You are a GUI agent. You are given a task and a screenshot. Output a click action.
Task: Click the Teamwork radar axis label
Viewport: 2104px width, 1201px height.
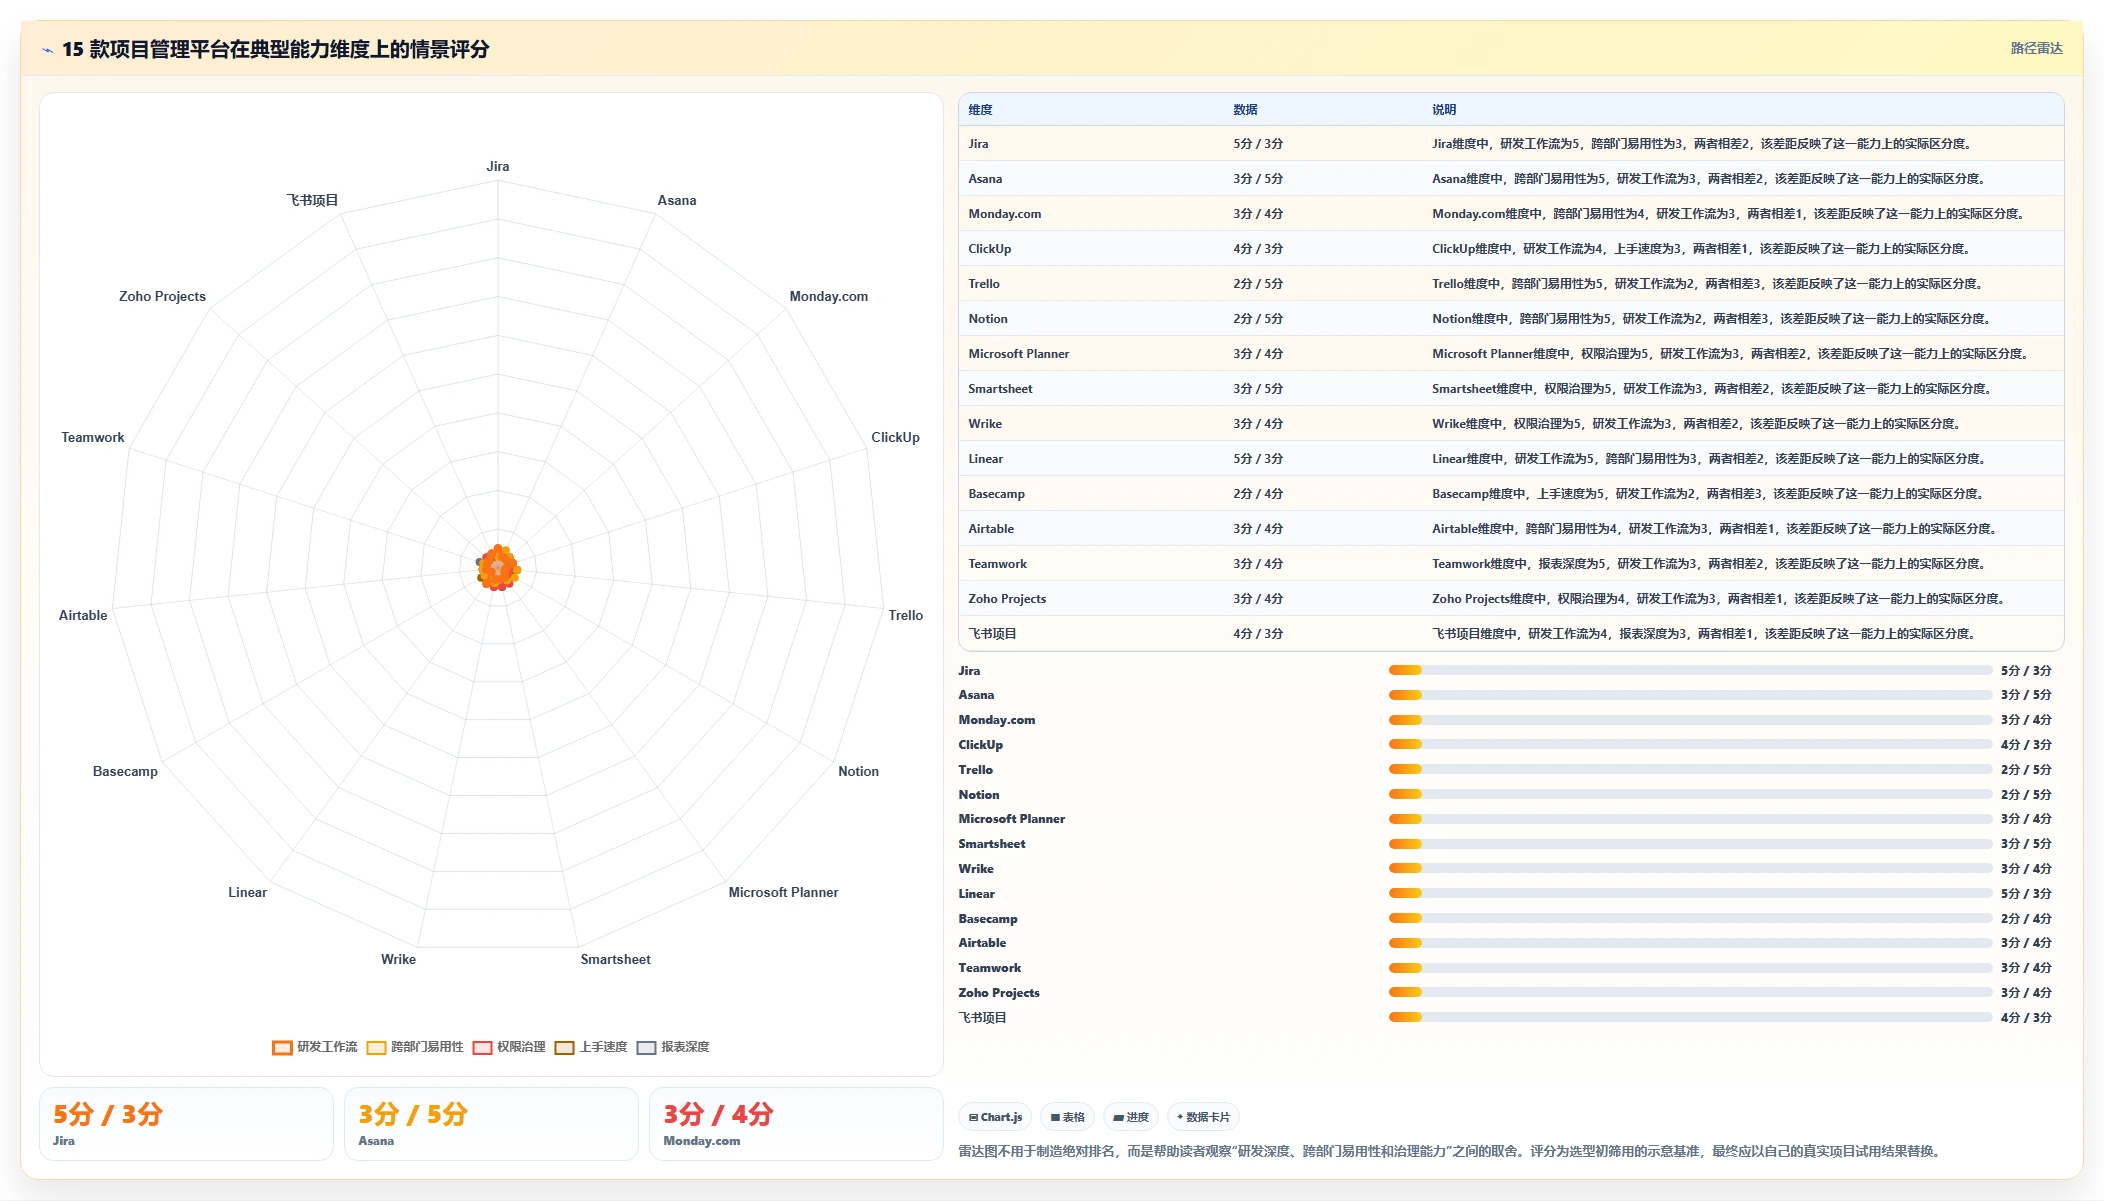coord(93,438)
